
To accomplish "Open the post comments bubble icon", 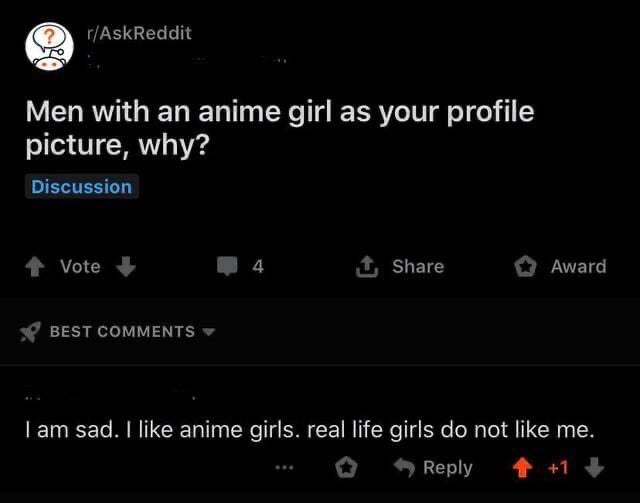I will (x=227, y=266).
